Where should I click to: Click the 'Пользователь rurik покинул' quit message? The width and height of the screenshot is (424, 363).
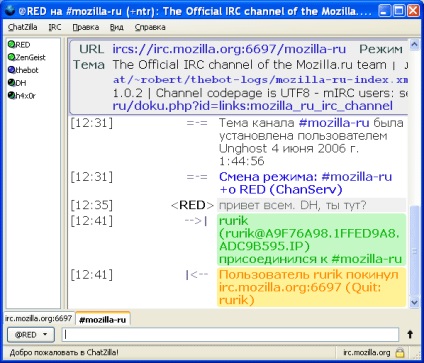click(311, 287)
